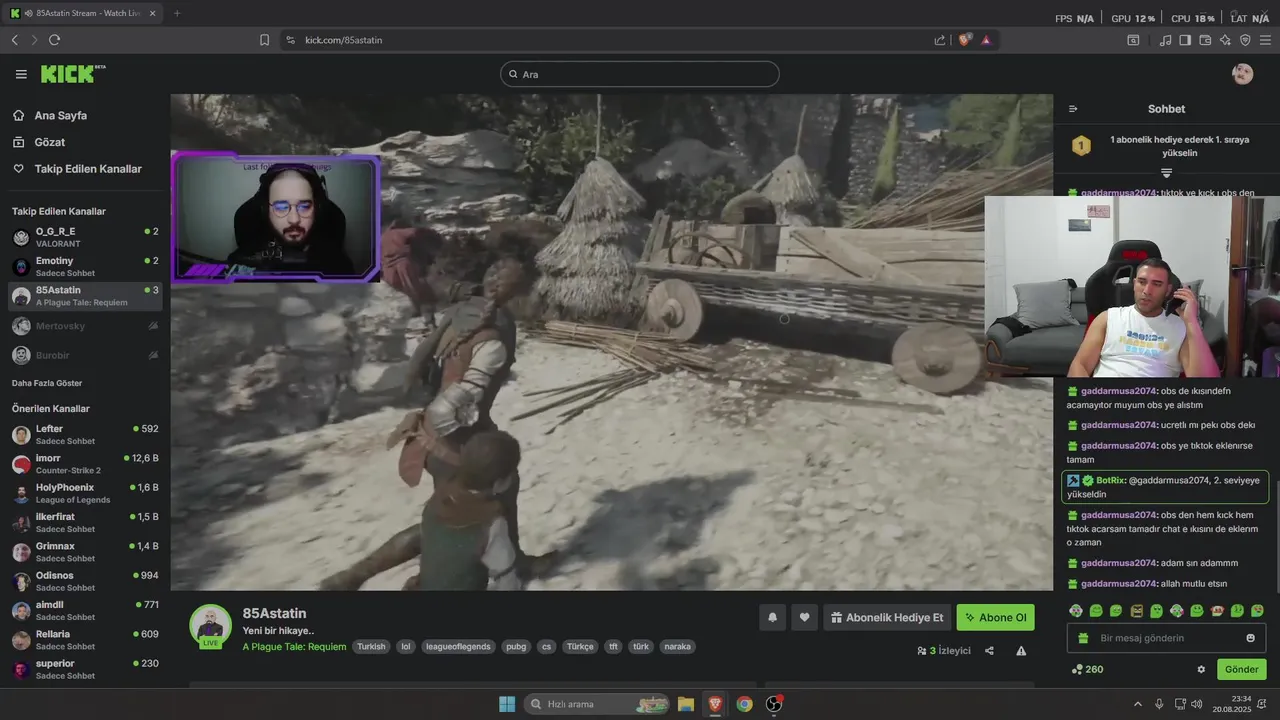Click the pubg tag

(516, 647)
